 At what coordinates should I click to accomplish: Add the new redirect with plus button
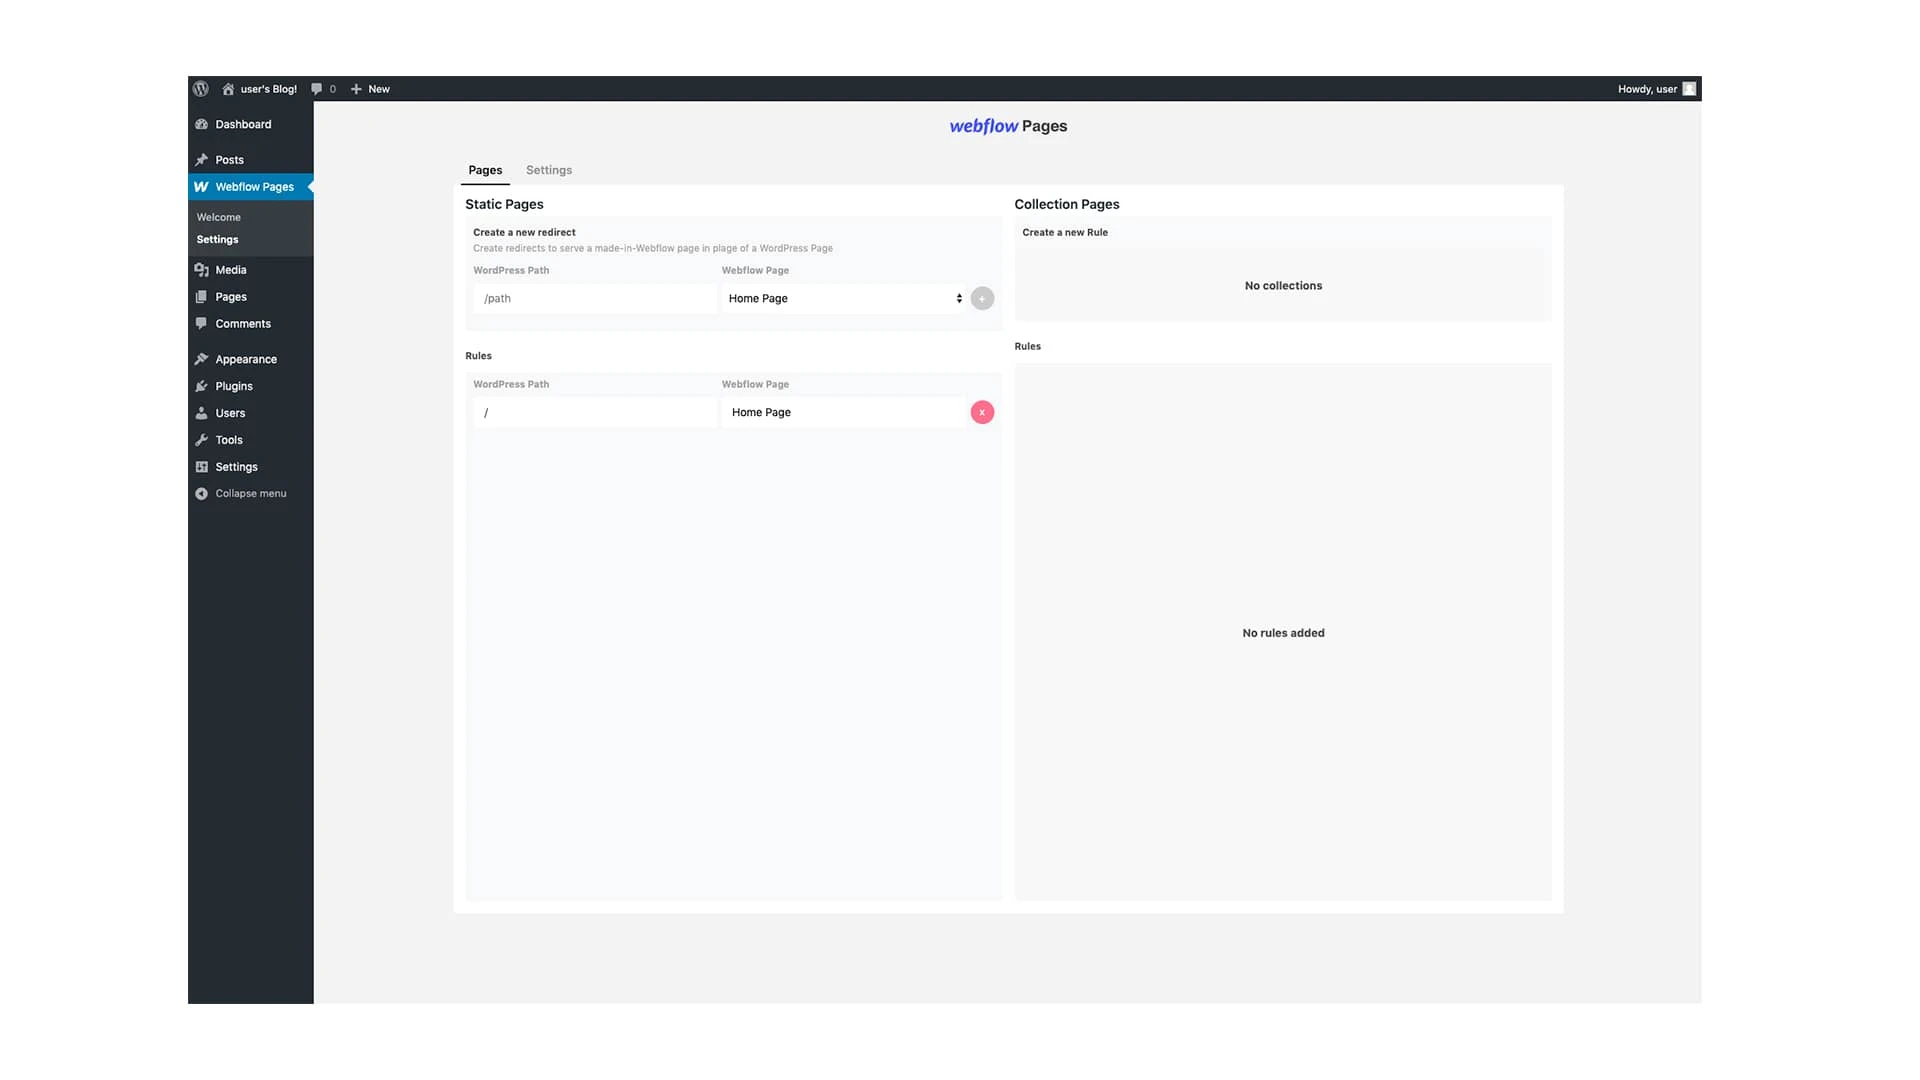tap(982, 298)
